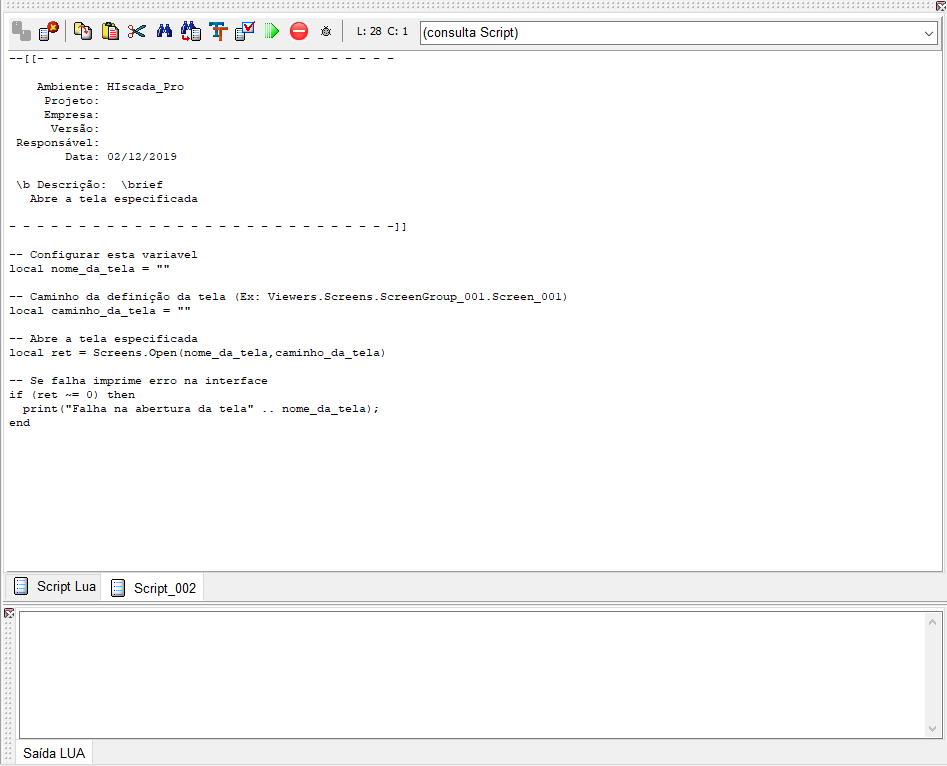Click the '-- Configurar esta variavel' comment
Screen dimensions: 947x766
[103, 255]
